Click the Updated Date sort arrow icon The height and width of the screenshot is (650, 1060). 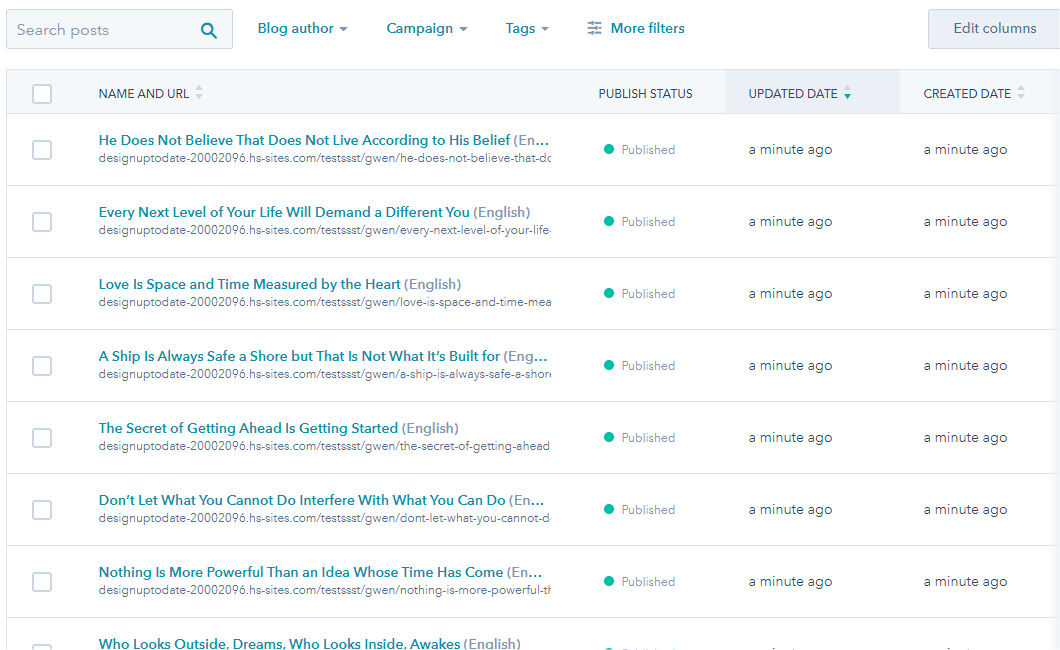click(847, 94)
